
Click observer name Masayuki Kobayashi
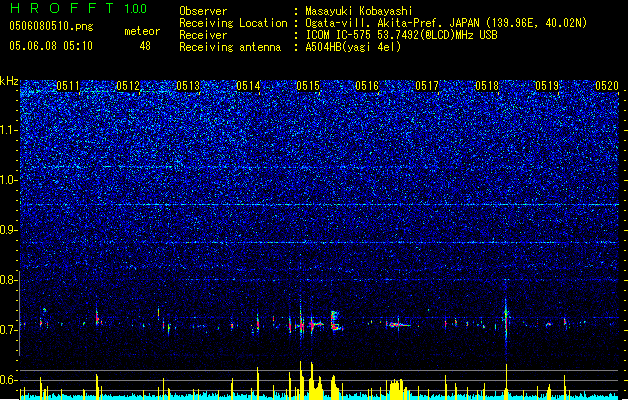[x=359, y=11]
